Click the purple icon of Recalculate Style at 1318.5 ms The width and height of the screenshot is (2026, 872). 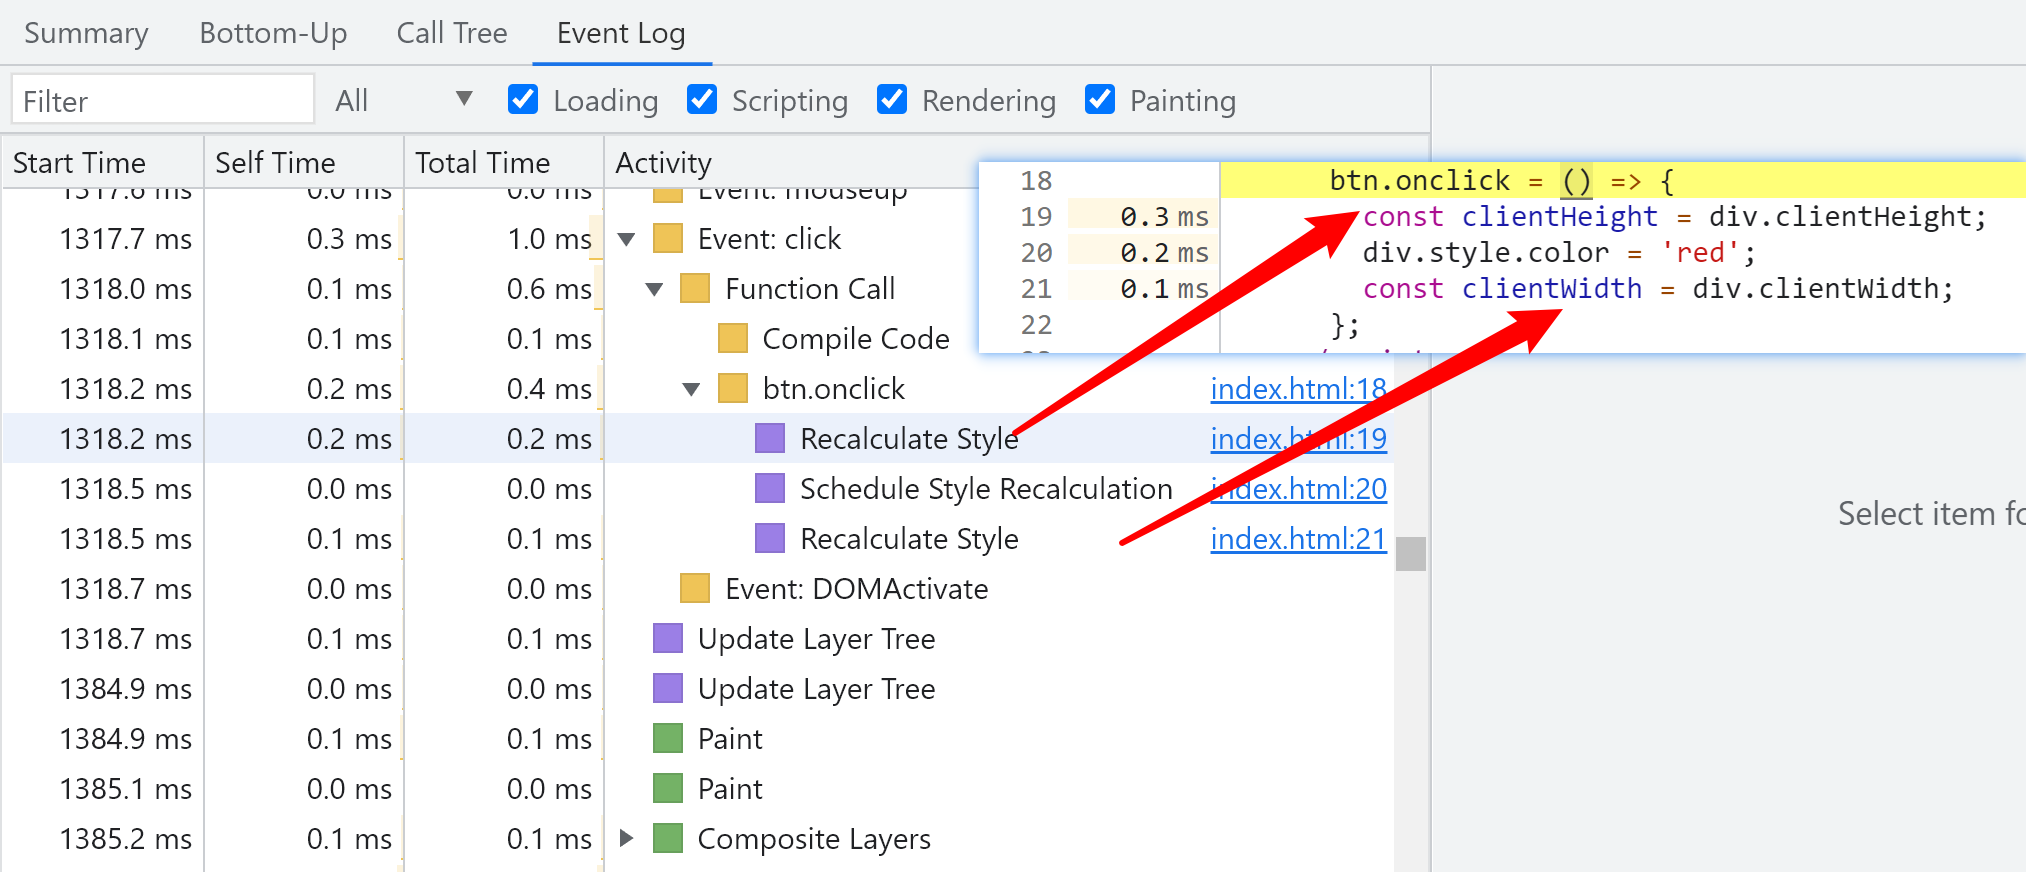(x=770, y=539)
